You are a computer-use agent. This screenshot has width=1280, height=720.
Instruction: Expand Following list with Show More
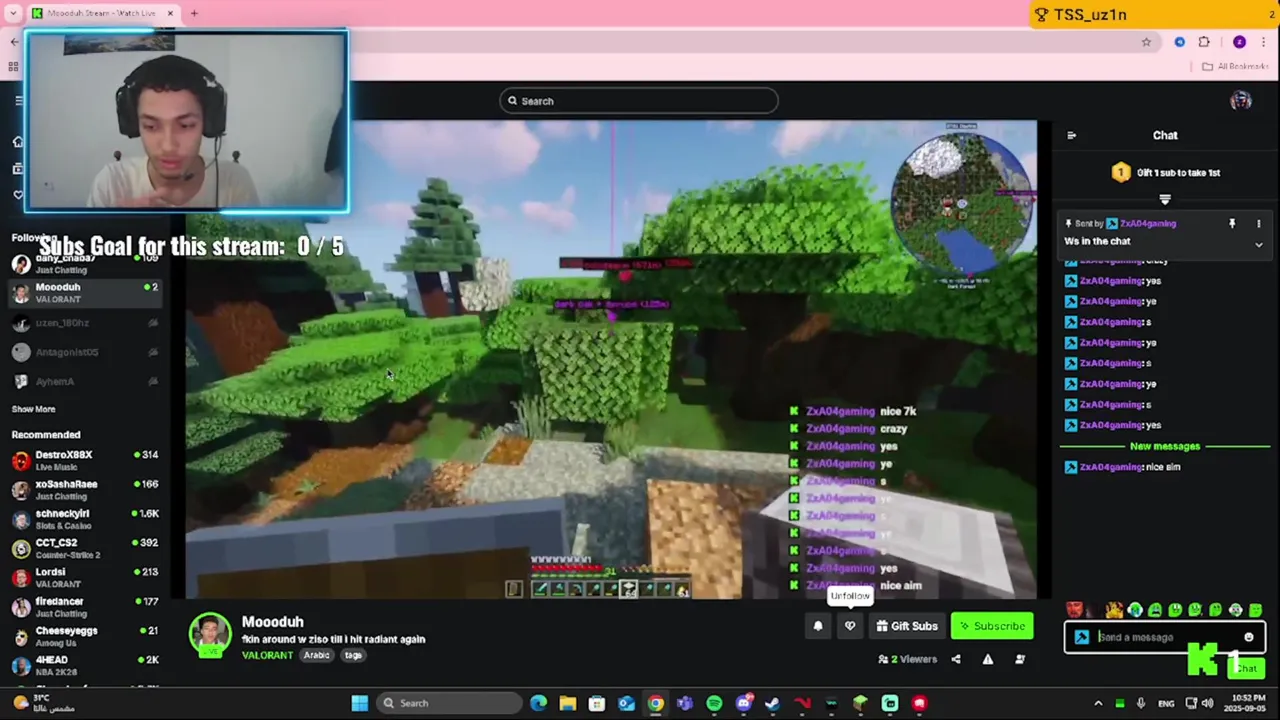click(33, 409)
